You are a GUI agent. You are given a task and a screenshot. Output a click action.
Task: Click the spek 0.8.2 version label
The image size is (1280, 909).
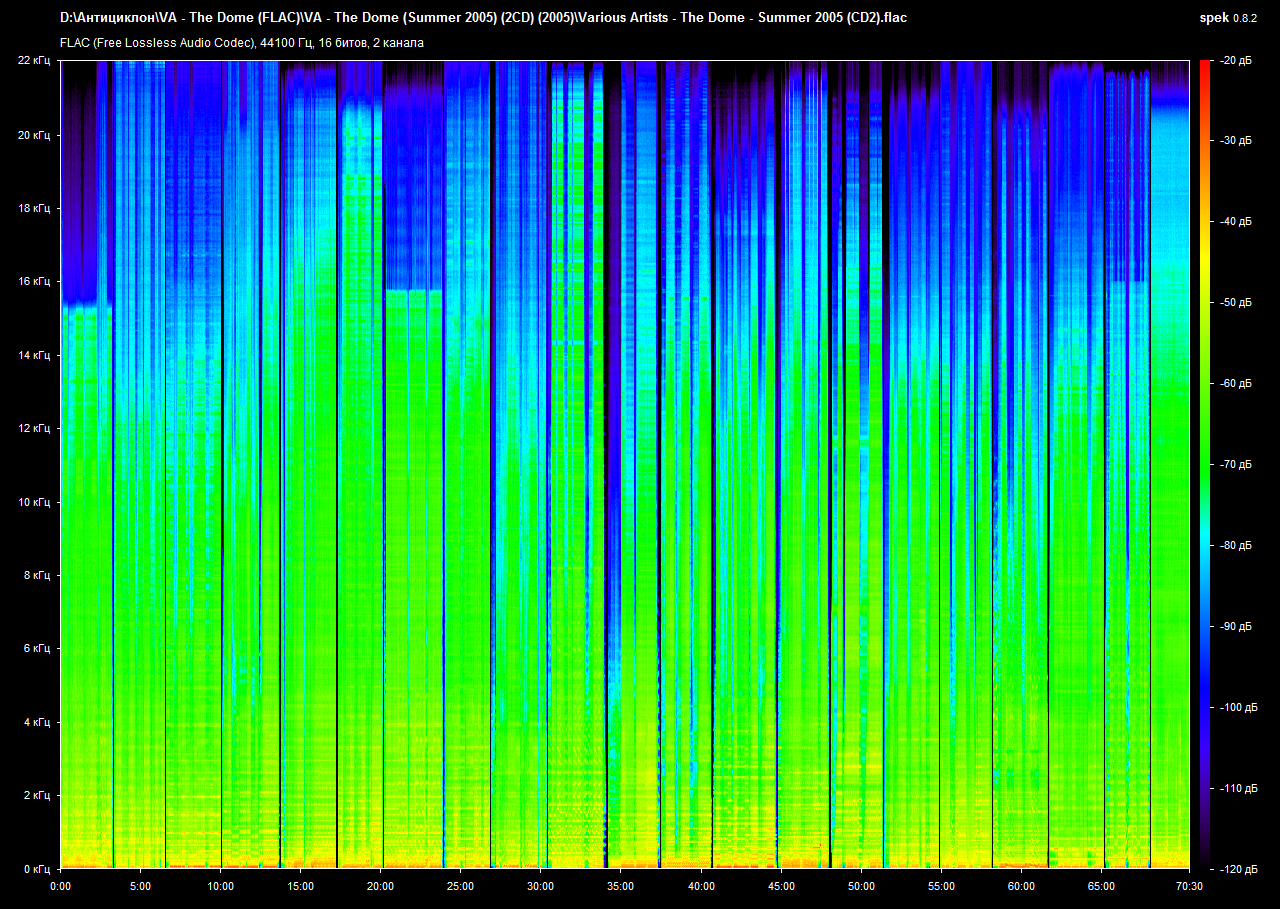coord(1230,18)
